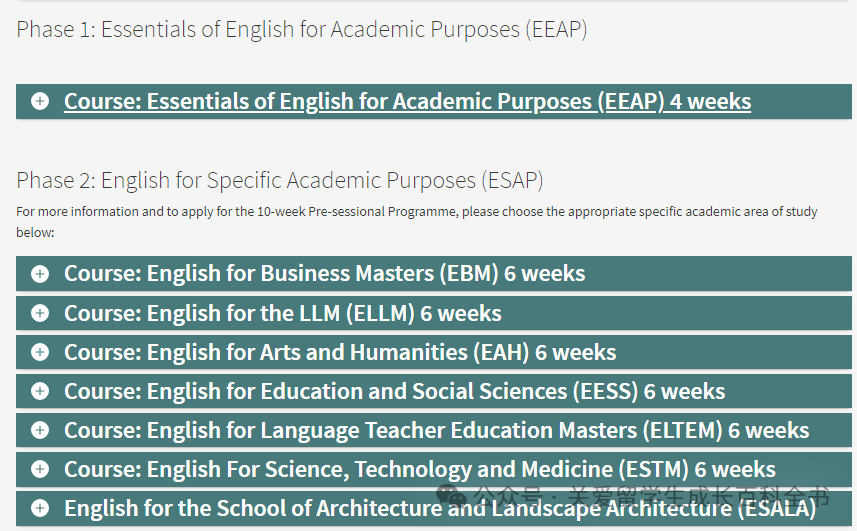This screenshot has width=857, height=531.
Task: Expand the ESALA Architecture and Landscape Architecture row
Action: 434,509
